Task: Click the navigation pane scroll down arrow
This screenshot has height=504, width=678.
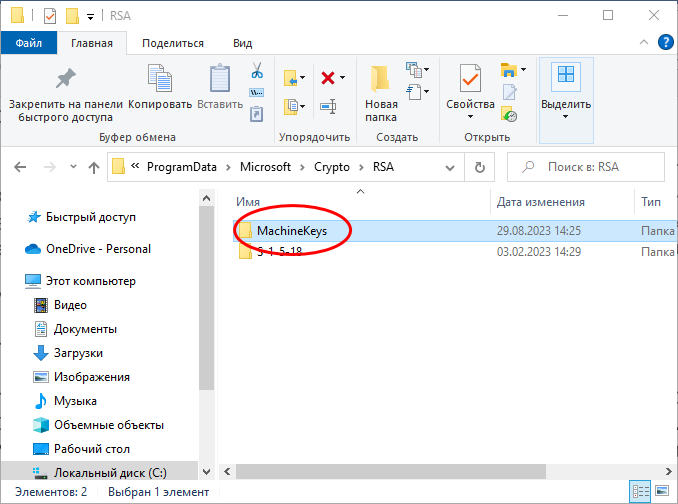Action: tap(206, 472)
